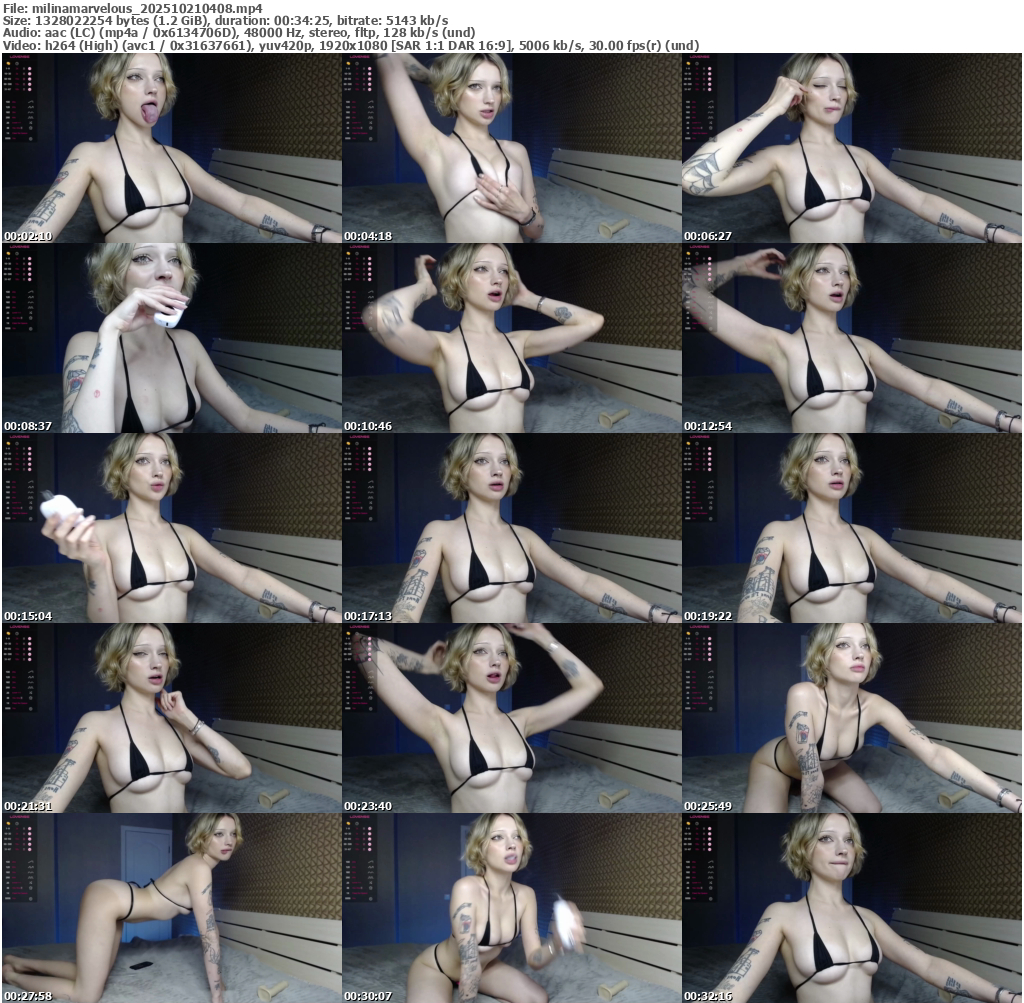This screenshot has width=1024, height=1003.
Task: Click the last thumbnail at 00:32:16
Action: [851, 908]
